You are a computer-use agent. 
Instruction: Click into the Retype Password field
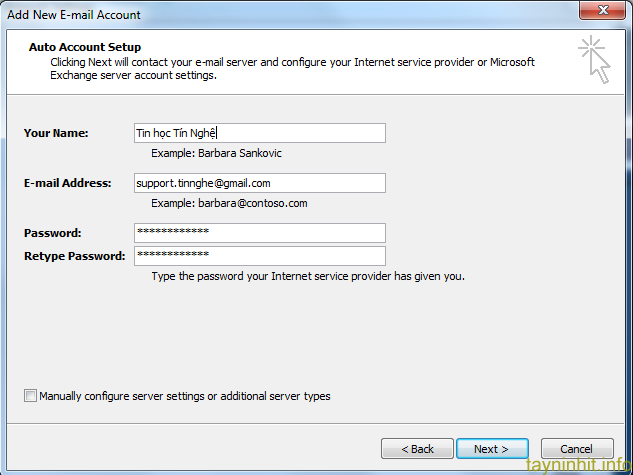coord(259,256)
